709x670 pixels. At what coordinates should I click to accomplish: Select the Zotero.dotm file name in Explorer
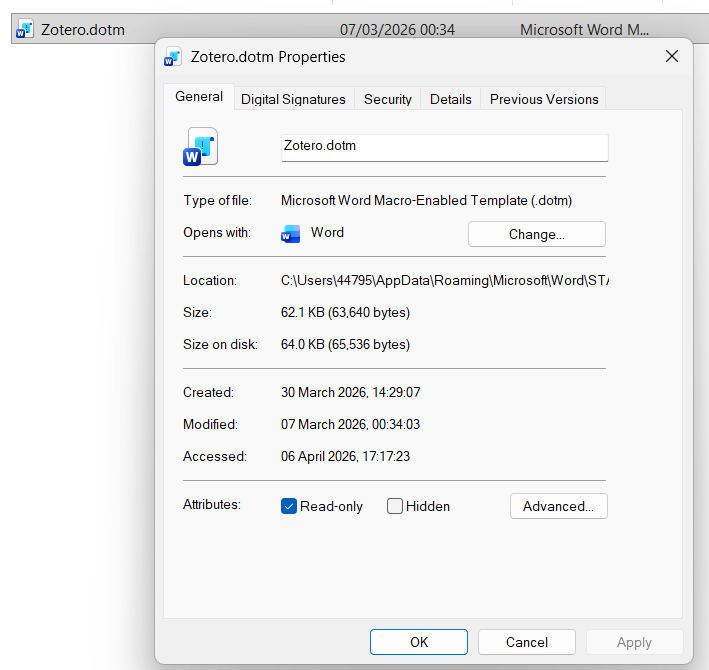pos(83,30)
